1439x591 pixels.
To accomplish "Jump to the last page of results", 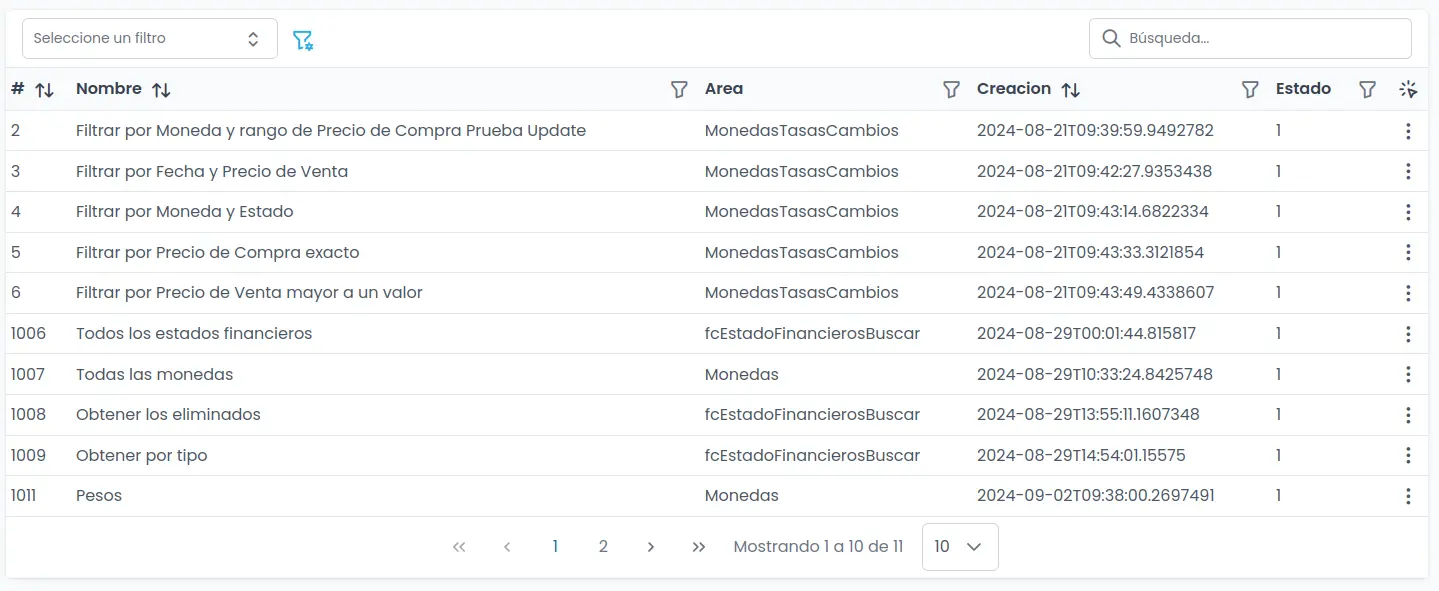I will (x=699, y=547).
